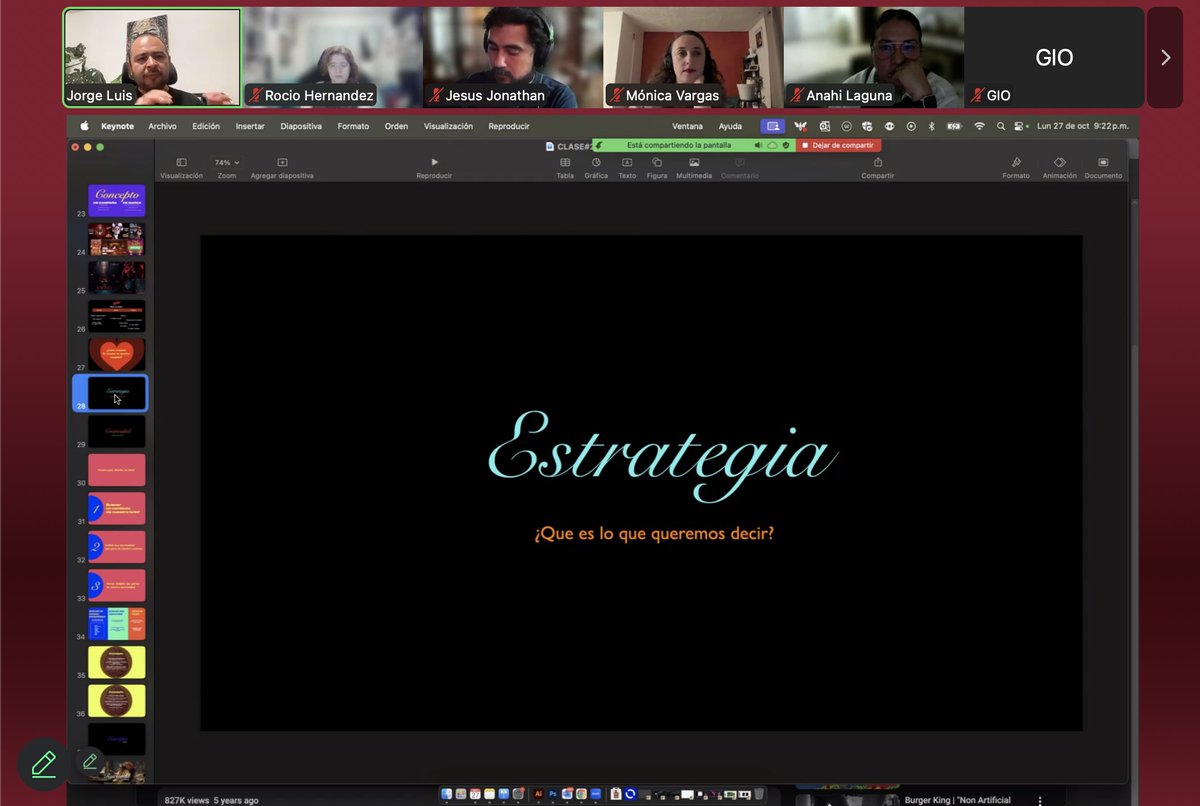Viewport: 1200px width, 806px height.
Task: Click screen-sharing indicator in menu bar
Action: click(x=772, y=126)
